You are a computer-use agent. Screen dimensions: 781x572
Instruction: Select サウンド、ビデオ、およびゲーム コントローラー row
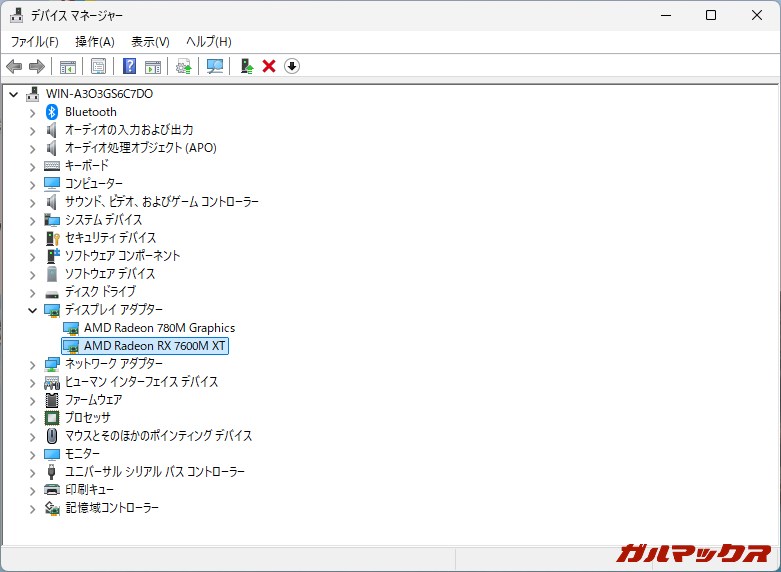coord(162,202)
